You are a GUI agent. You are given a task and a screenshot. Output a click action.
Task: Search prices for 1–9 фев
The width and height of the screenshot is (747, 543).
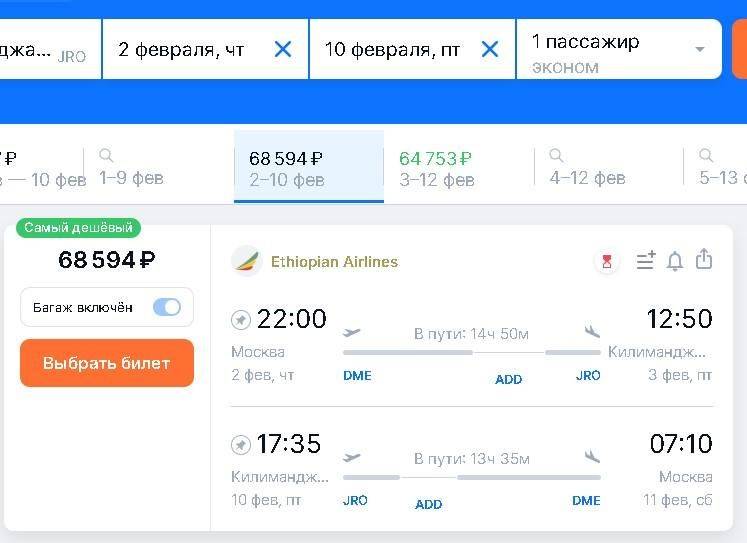coord(131,168)
